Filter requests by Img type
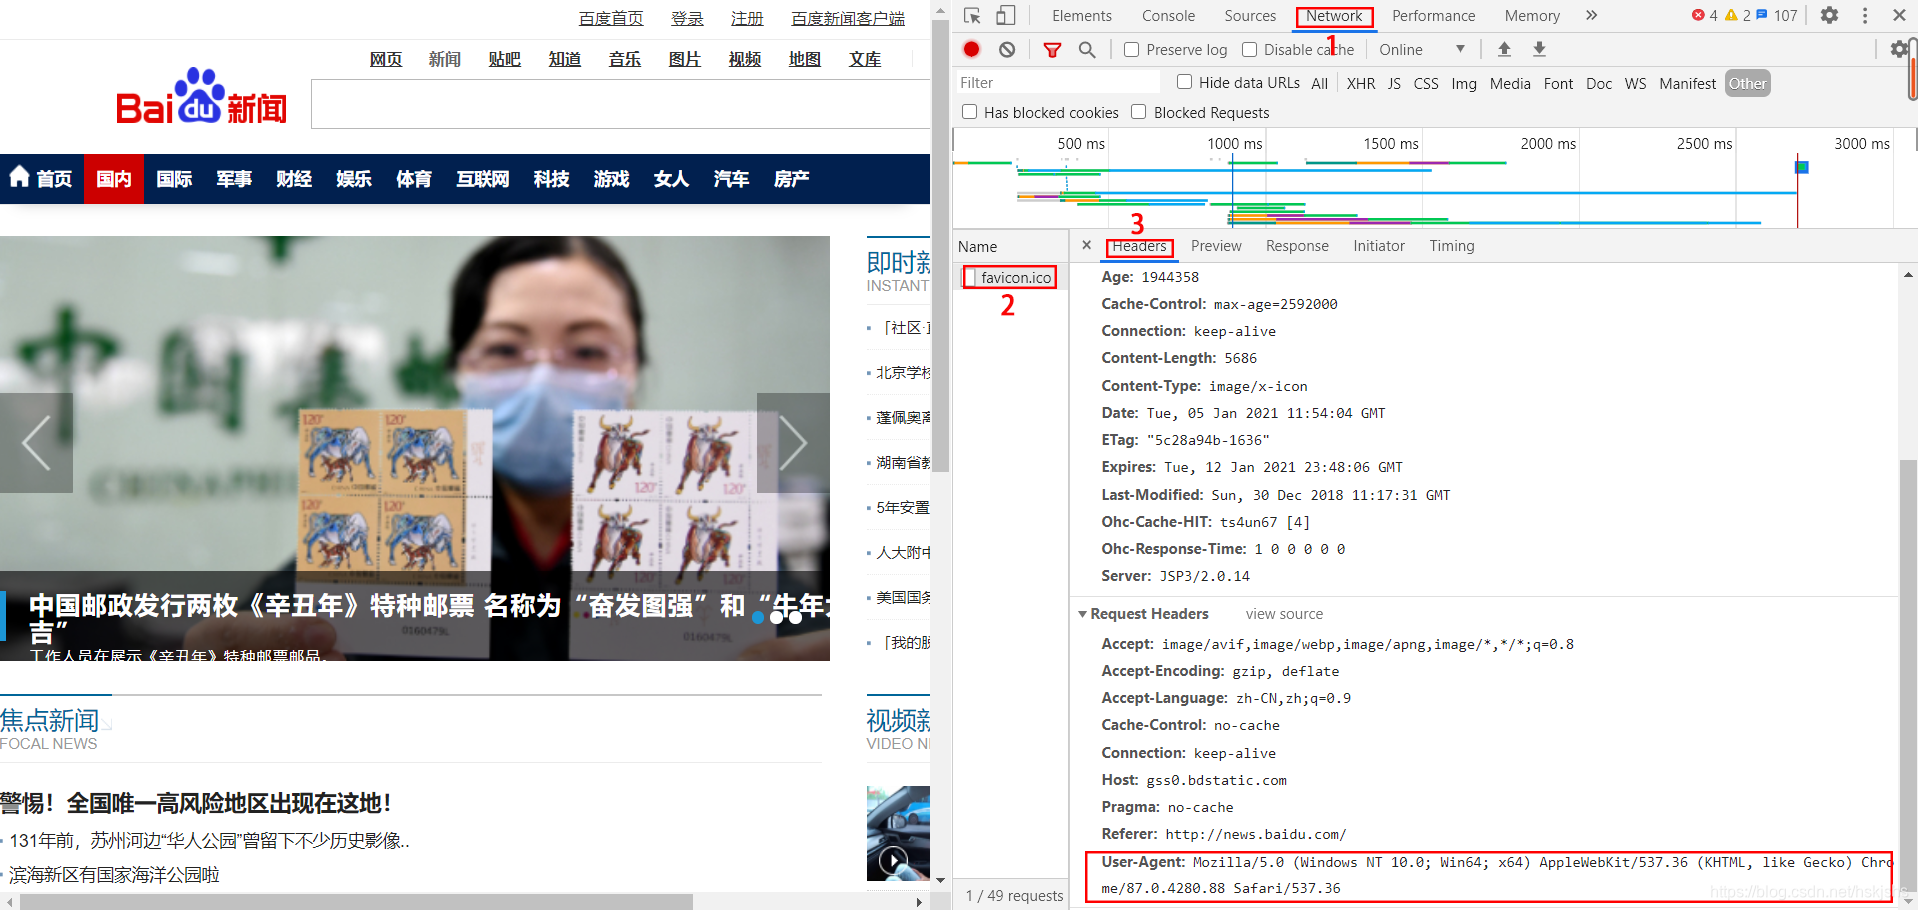This screenshot has width=1918, height=910. (1464, 83)
